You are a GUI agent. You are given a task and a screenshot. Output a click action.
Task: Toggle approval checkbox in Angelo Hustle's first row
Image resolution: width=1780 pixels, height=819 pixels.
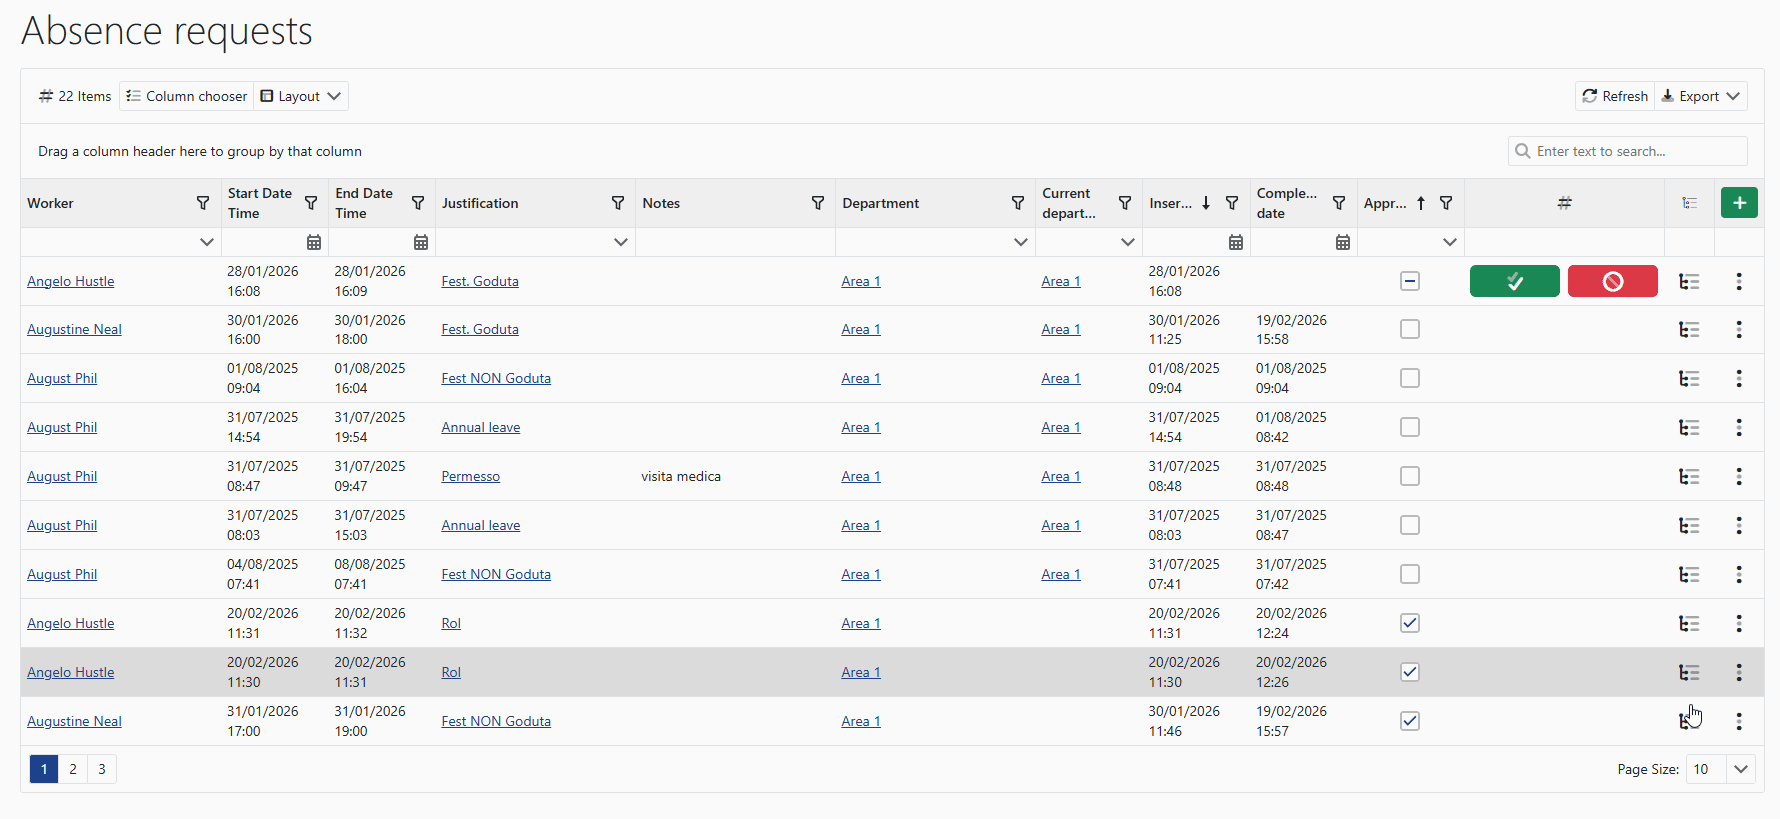point(1410,282)
